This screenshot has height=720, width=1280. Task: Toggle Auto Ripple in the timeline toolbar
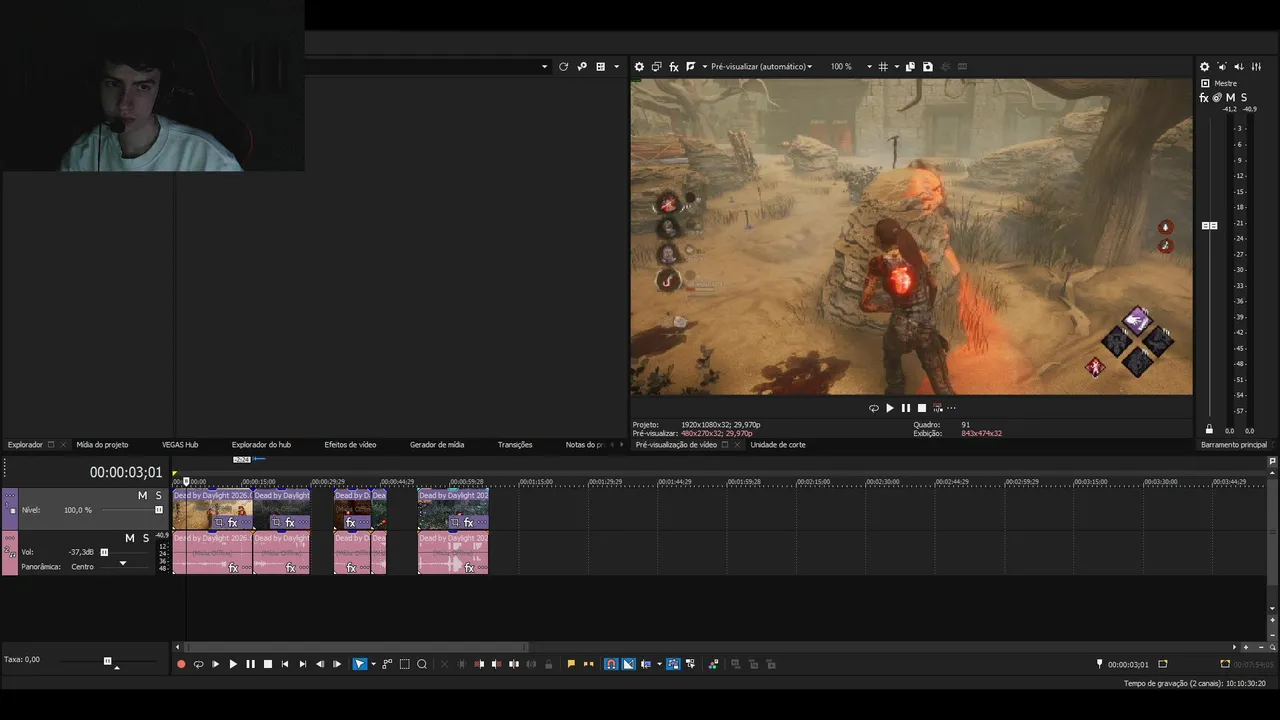pos(647,664)
